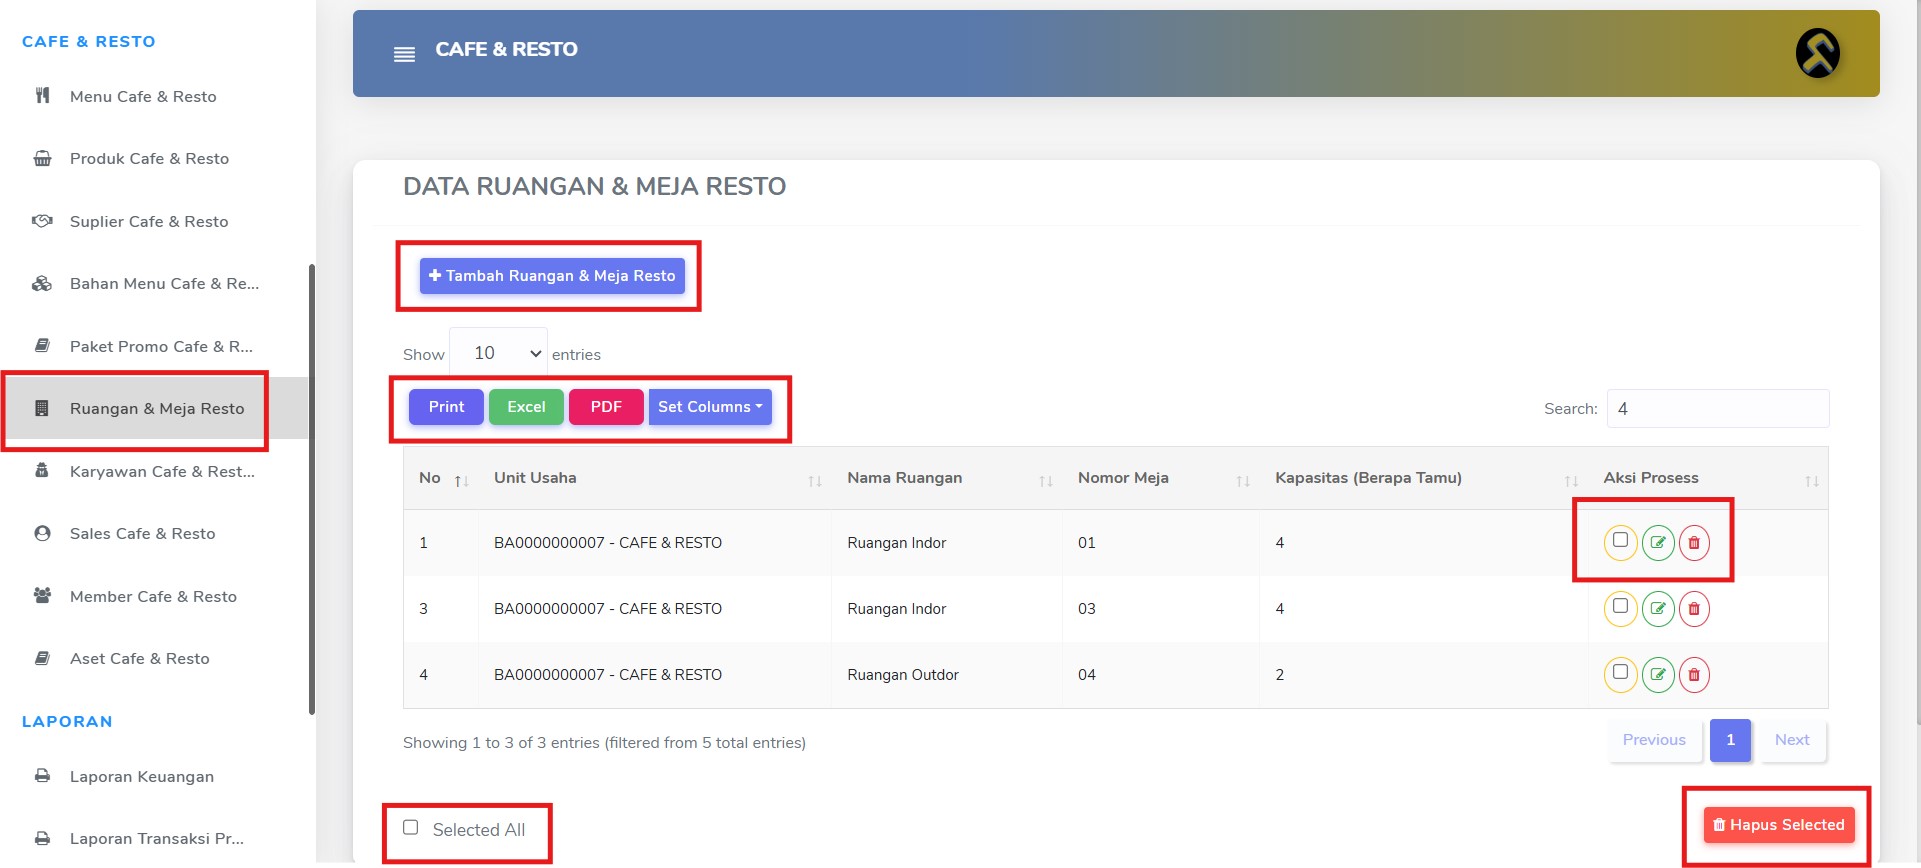Open the Show entries count dropdown

(498, 353)
